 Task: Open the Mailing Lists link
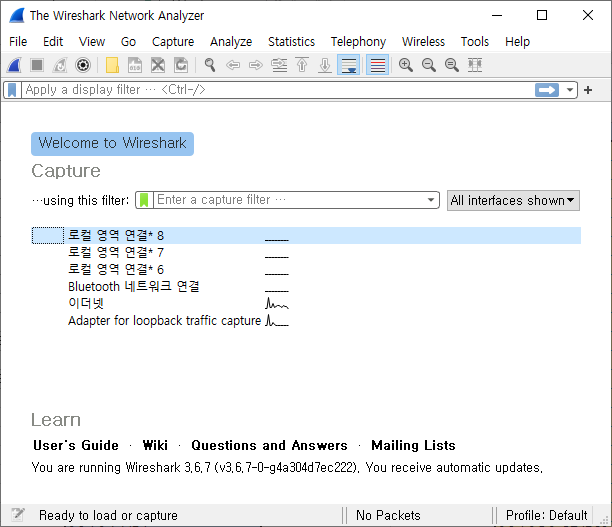coord(413,445)
